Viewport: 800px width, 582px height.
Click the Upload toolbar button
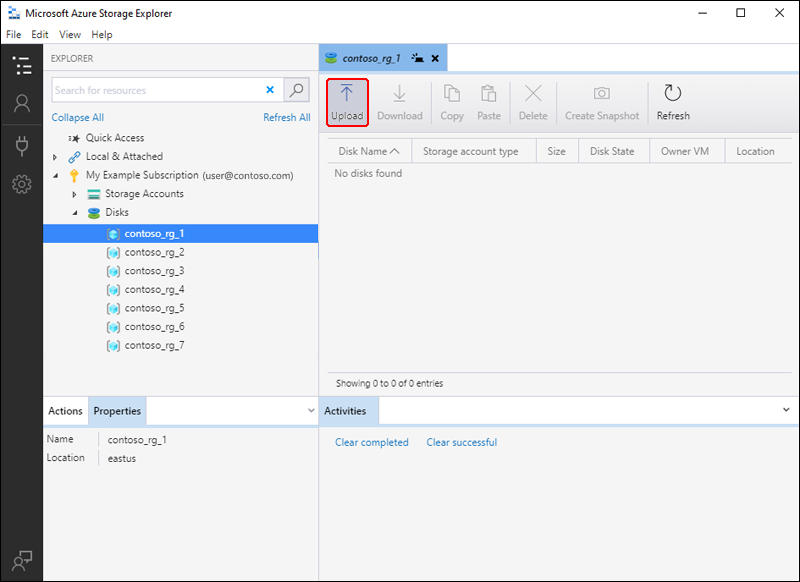347,103
